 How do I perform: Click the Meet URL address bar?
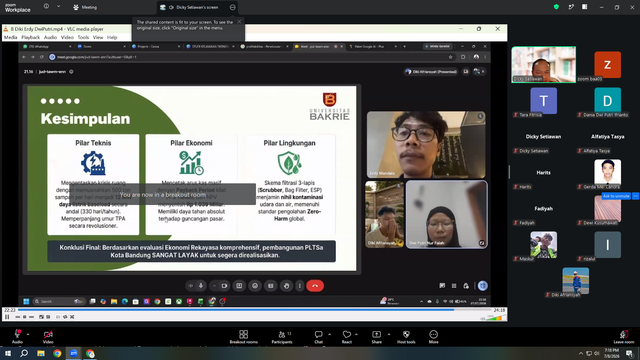click(x=249, y=57)
